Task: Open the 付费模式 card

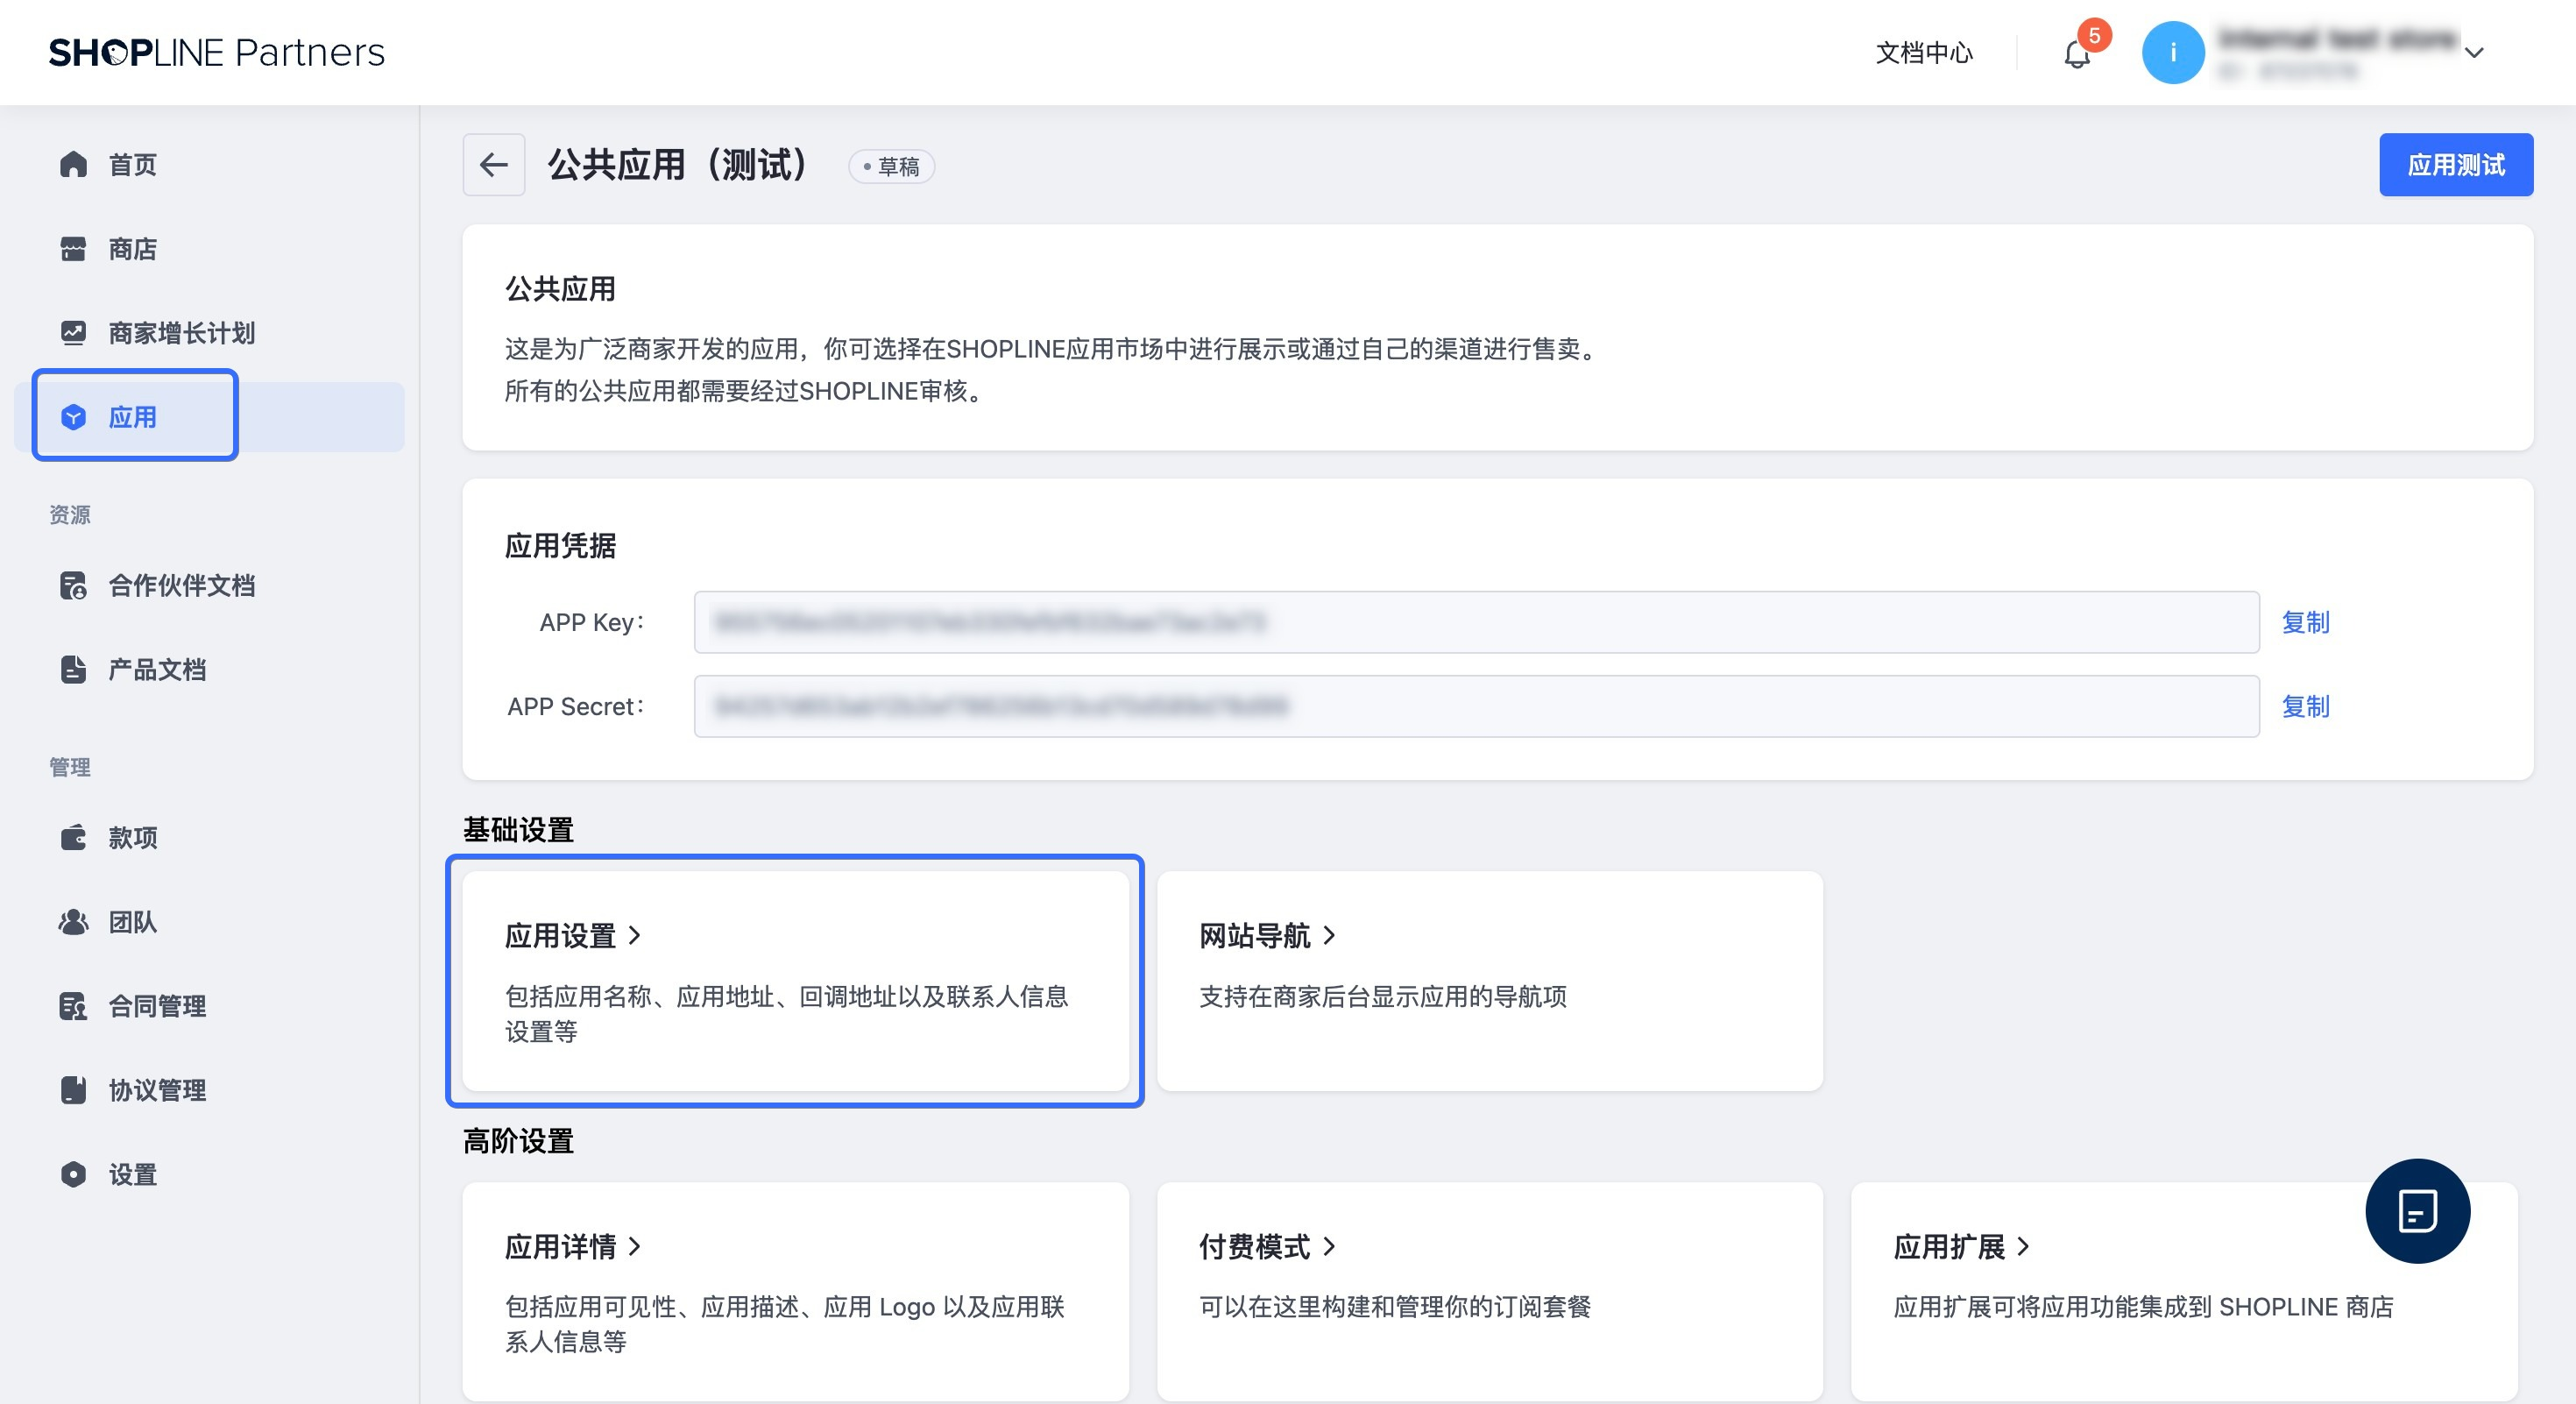Action: 1489,1291
